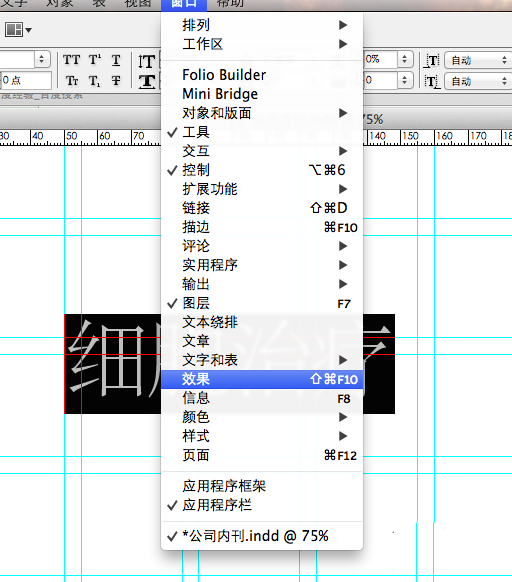The height and width of the screenshot is (582, 512).
Task: Select Mini Bridge from the menu
Action: coord(262,94)
